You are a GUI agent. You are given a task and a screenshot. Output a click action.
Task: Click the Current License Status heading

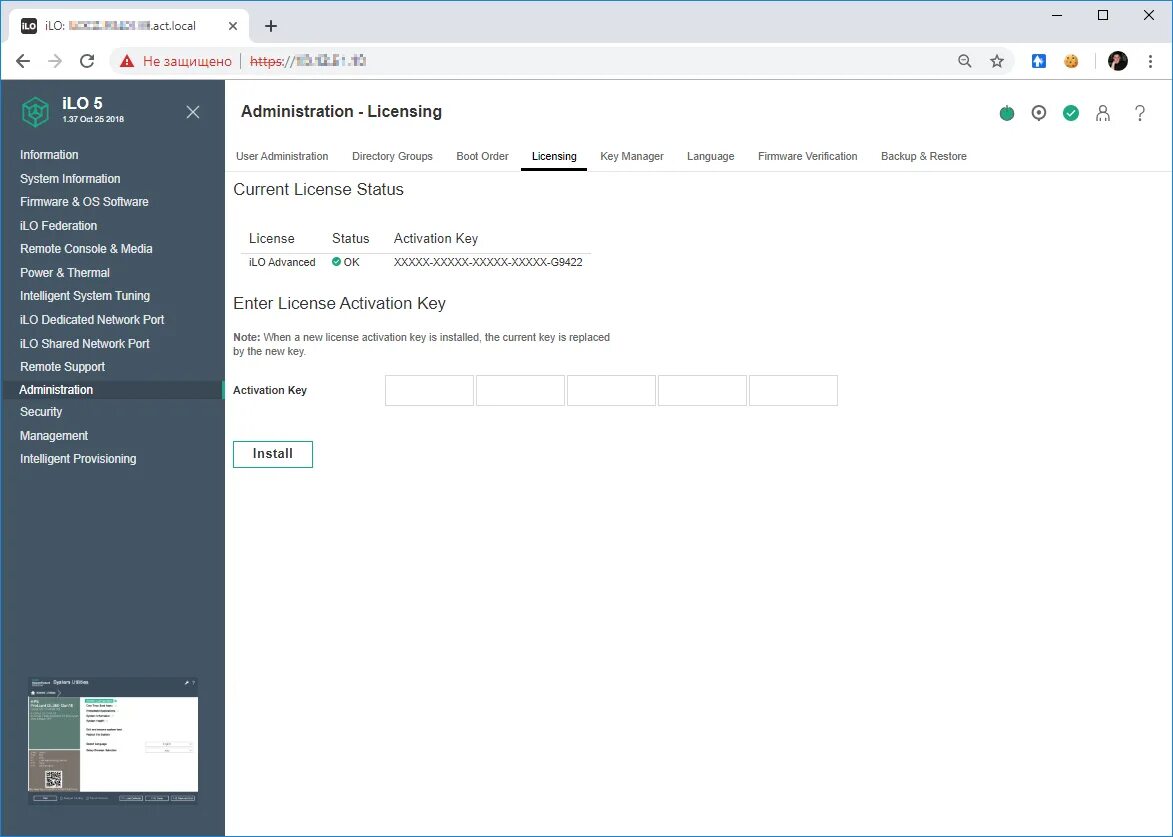pyautogui.click(x=319, y=190)
